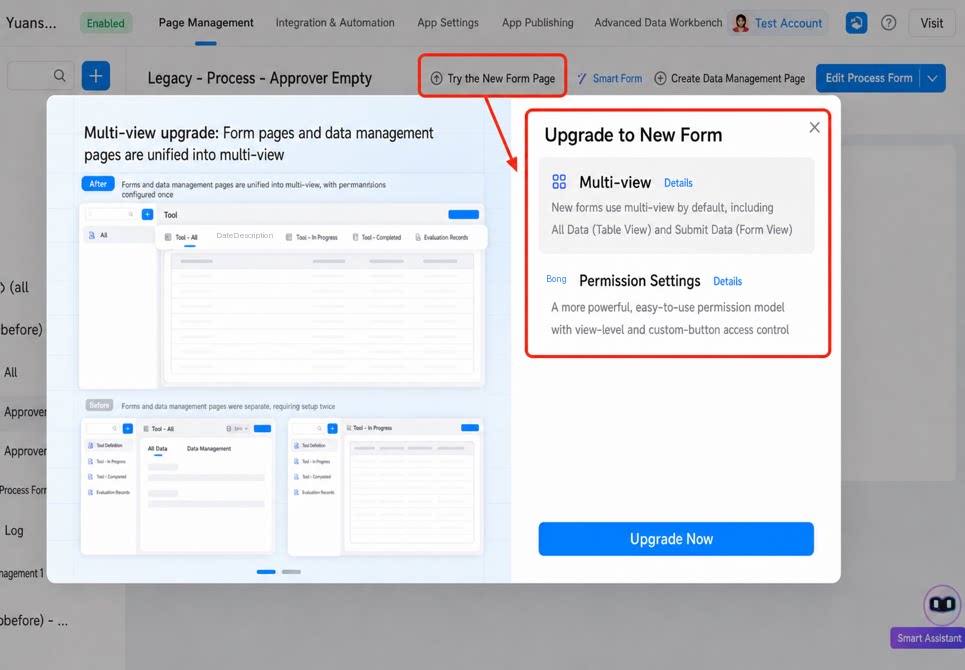Switch to the App Settings tab
This screenshot has height=670, width=965.
(x=448, y=23)
